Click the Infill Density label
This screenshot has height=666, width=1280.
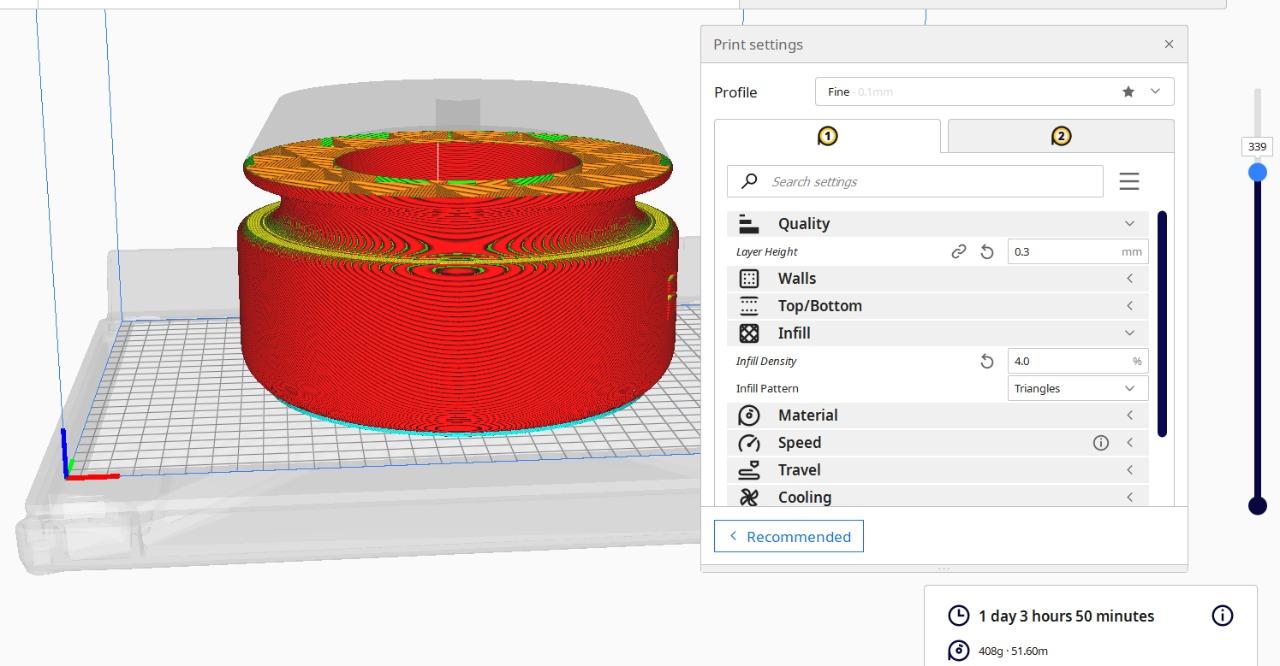[766, 361]
